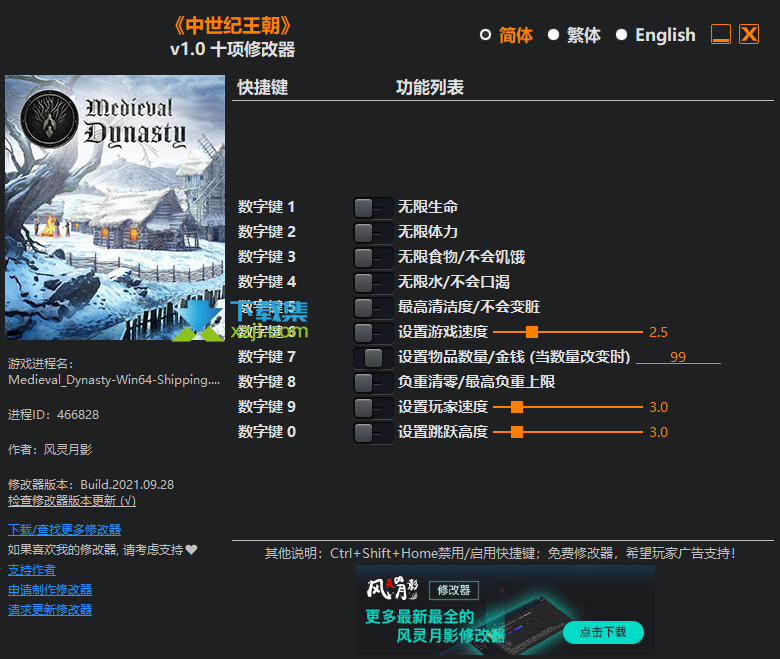Click the process ID text 466828
The height and width of the screenshot is (659, 780).
[78, 415]
